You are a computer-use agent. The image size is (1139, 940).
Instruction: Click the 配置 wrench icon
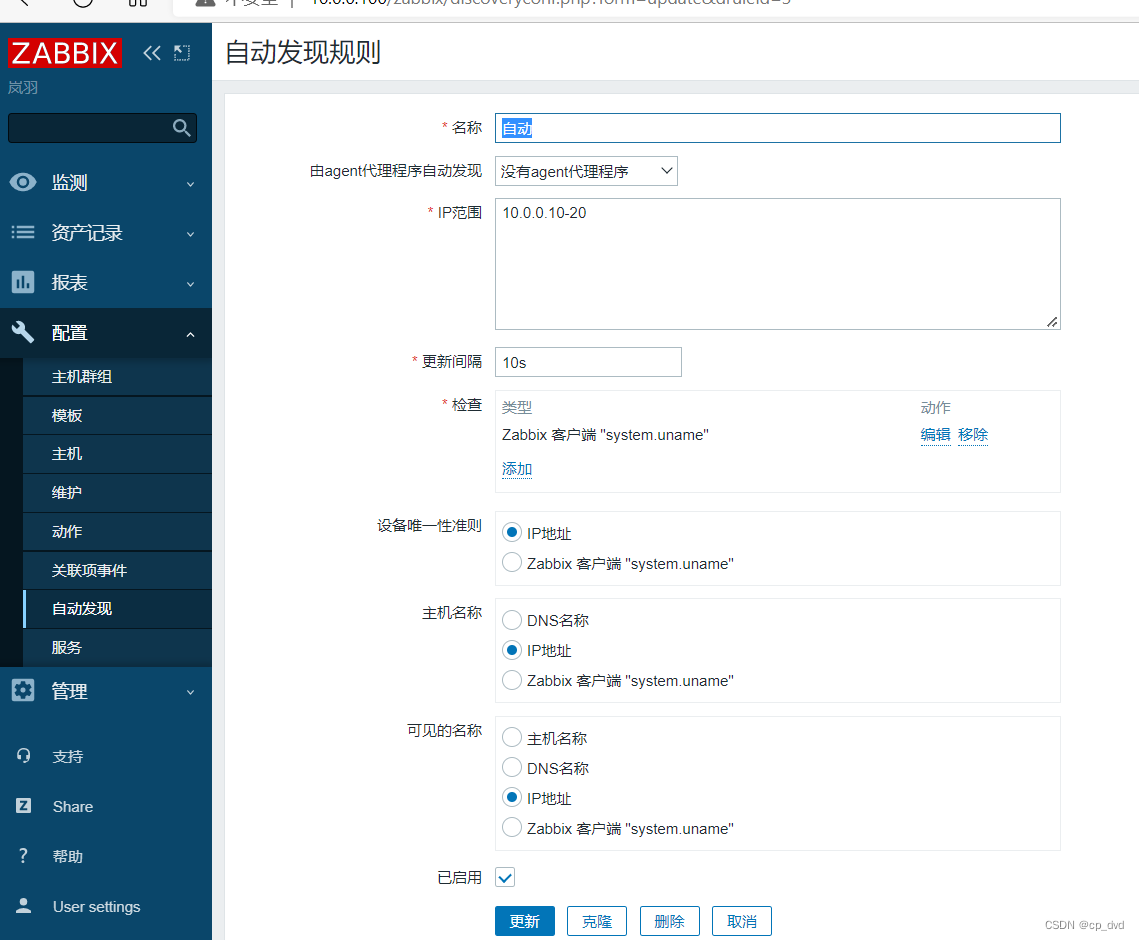(23, 332)
